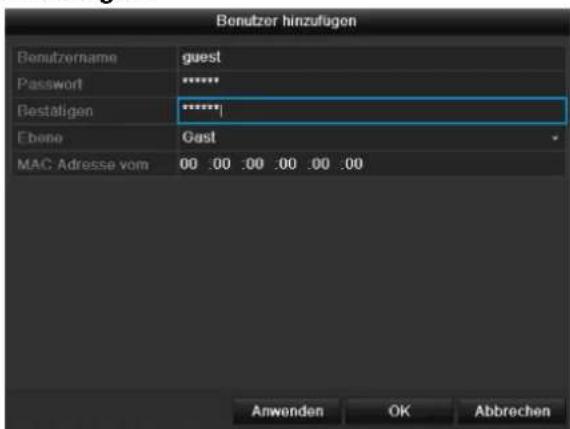
Task: Select the third MAC address octet
Action: click(x=254, y=164)
